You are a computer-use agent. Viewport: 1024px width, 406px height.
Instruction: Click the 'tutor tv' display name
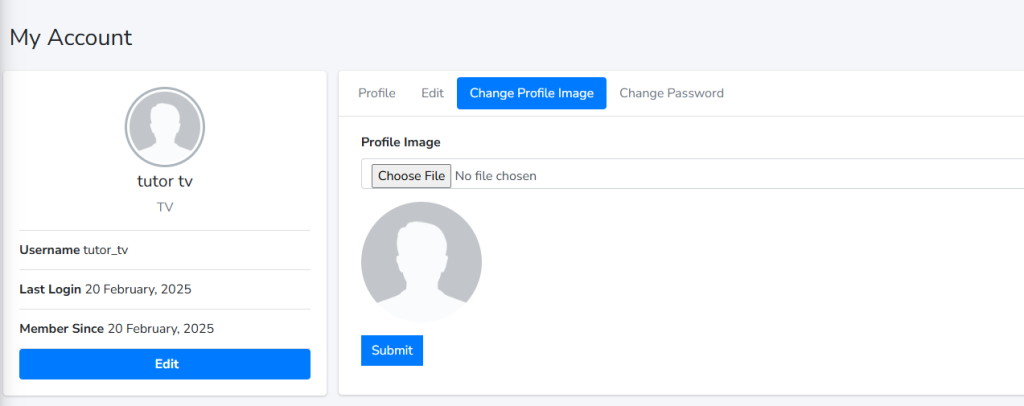click(165, 182)
